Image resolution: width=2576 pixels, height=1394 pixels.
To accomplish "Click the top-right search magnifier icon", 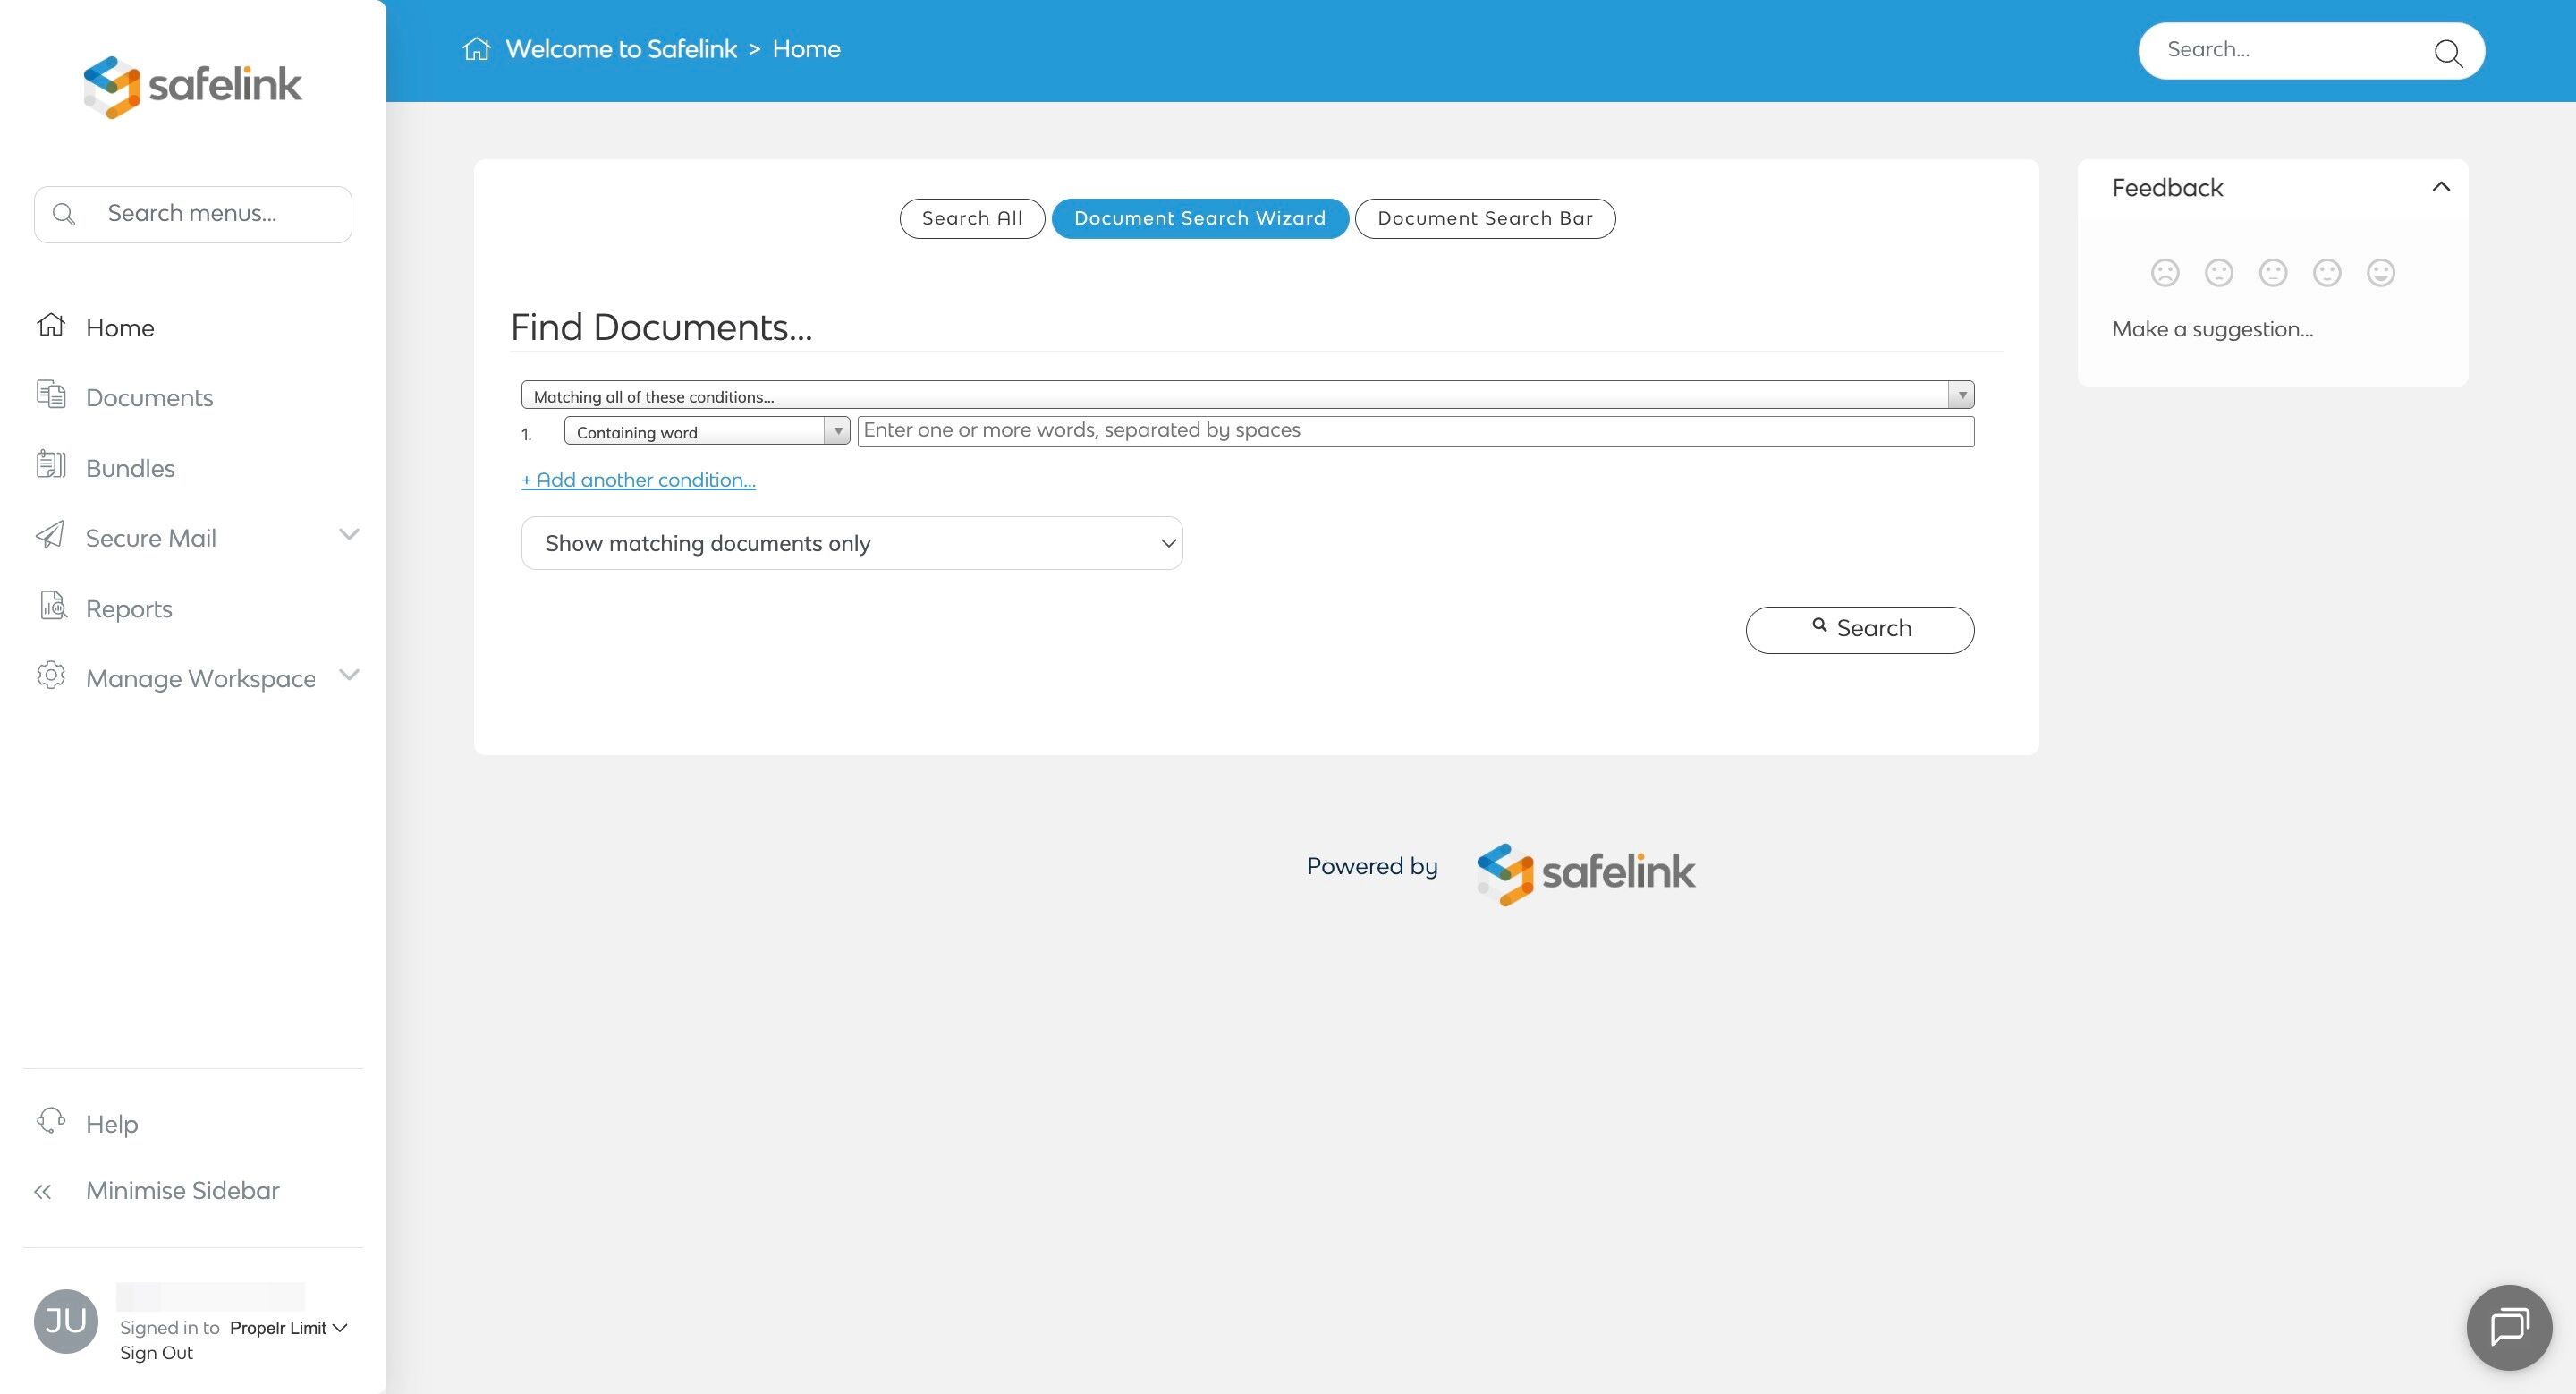I will click(x=2447, y=52).
